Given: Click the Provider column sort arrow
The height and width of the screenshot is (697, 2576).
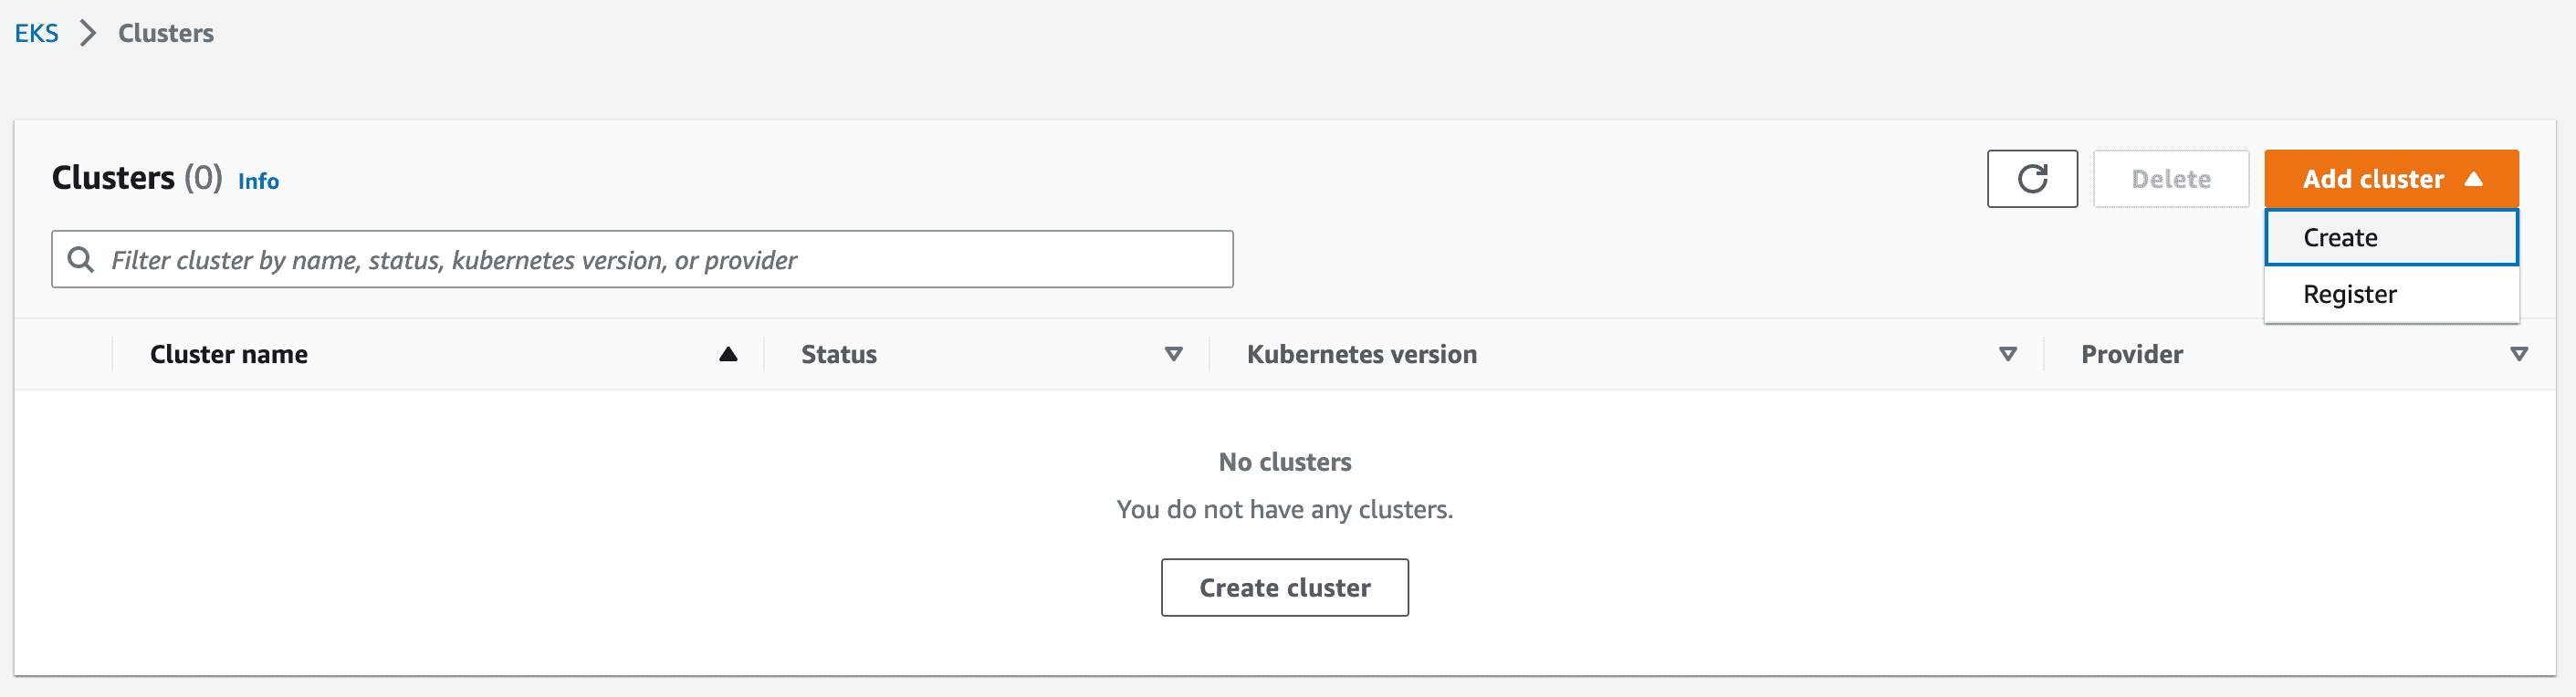Looking at the screenshot, I should tap(2519, 354).
